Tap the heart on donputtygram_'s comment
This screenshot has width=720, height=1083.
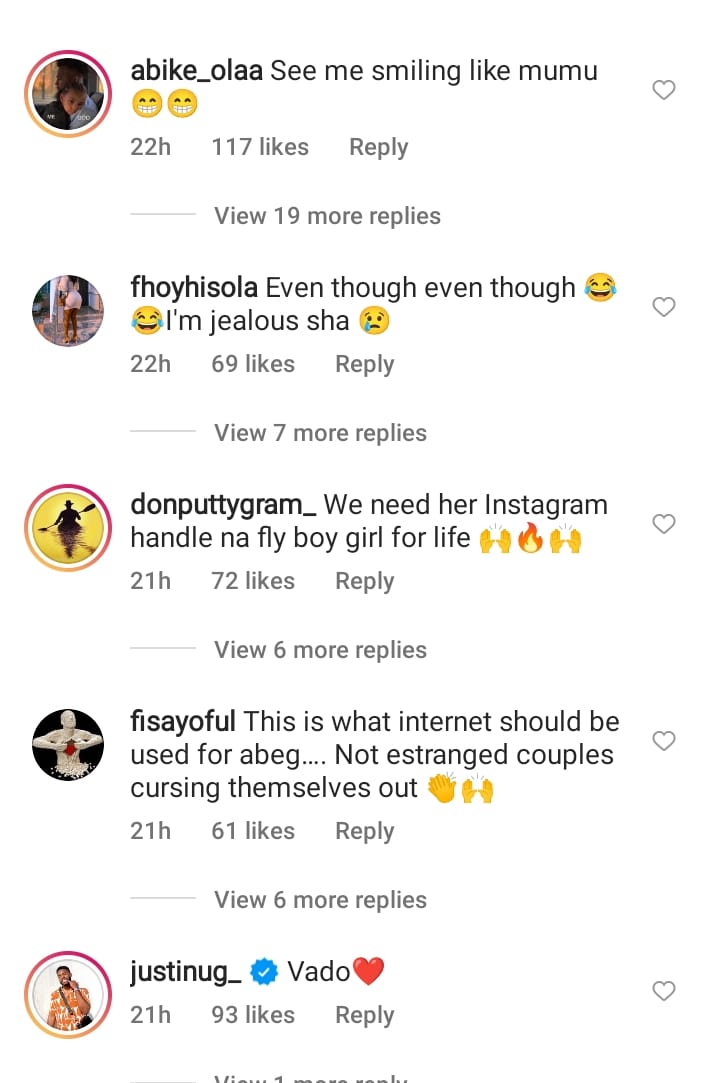click(x=664, y=524)
